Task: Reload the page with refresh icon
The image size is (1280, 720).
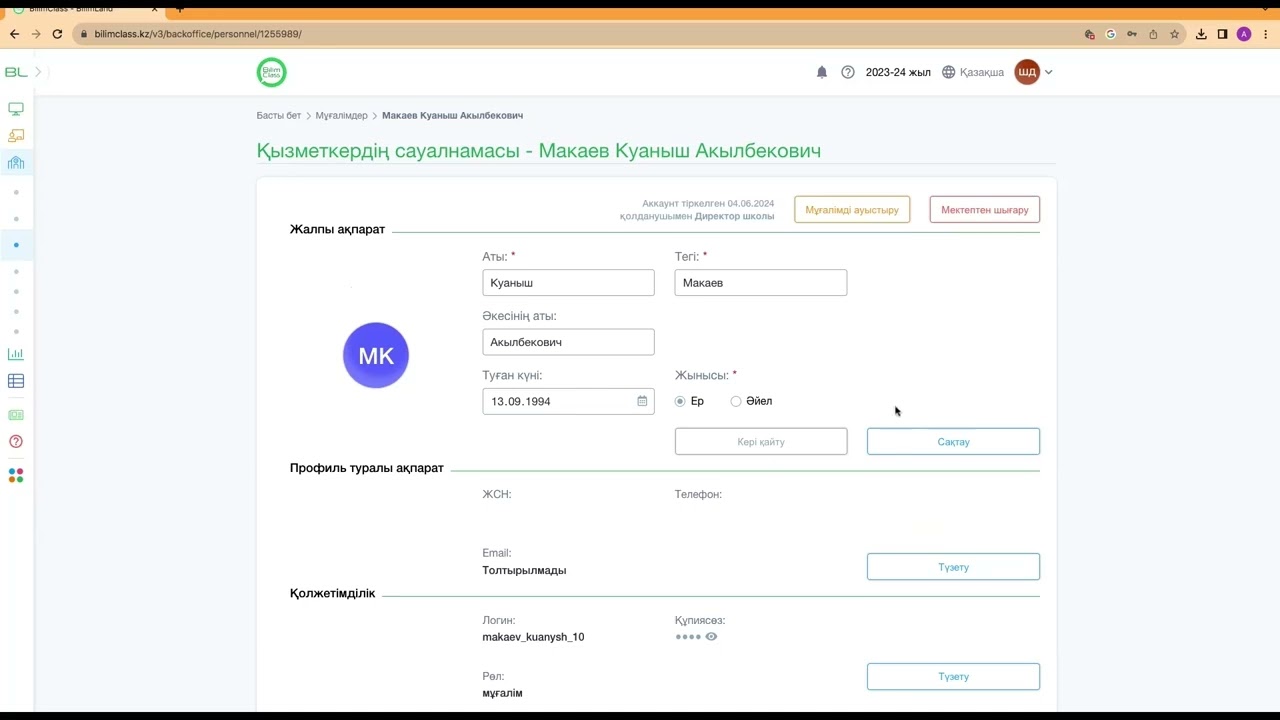Action: point(58,34)
